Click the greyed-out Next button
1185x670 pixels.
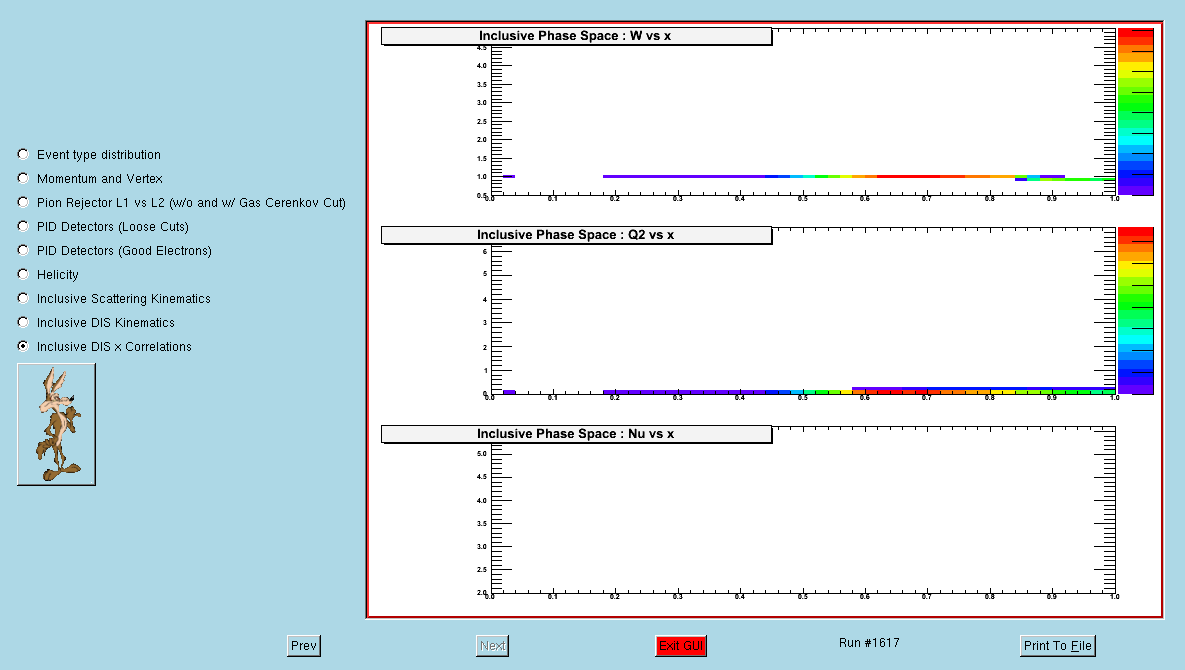click(492, 646)
